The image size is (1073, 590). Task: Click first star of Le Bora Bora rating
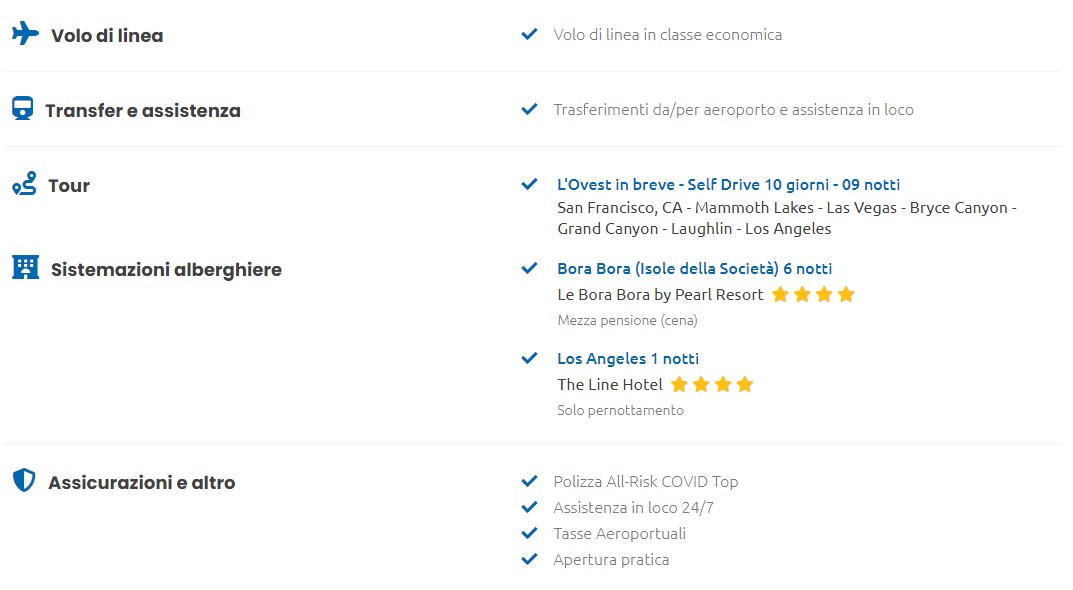[x=780, y=294]
